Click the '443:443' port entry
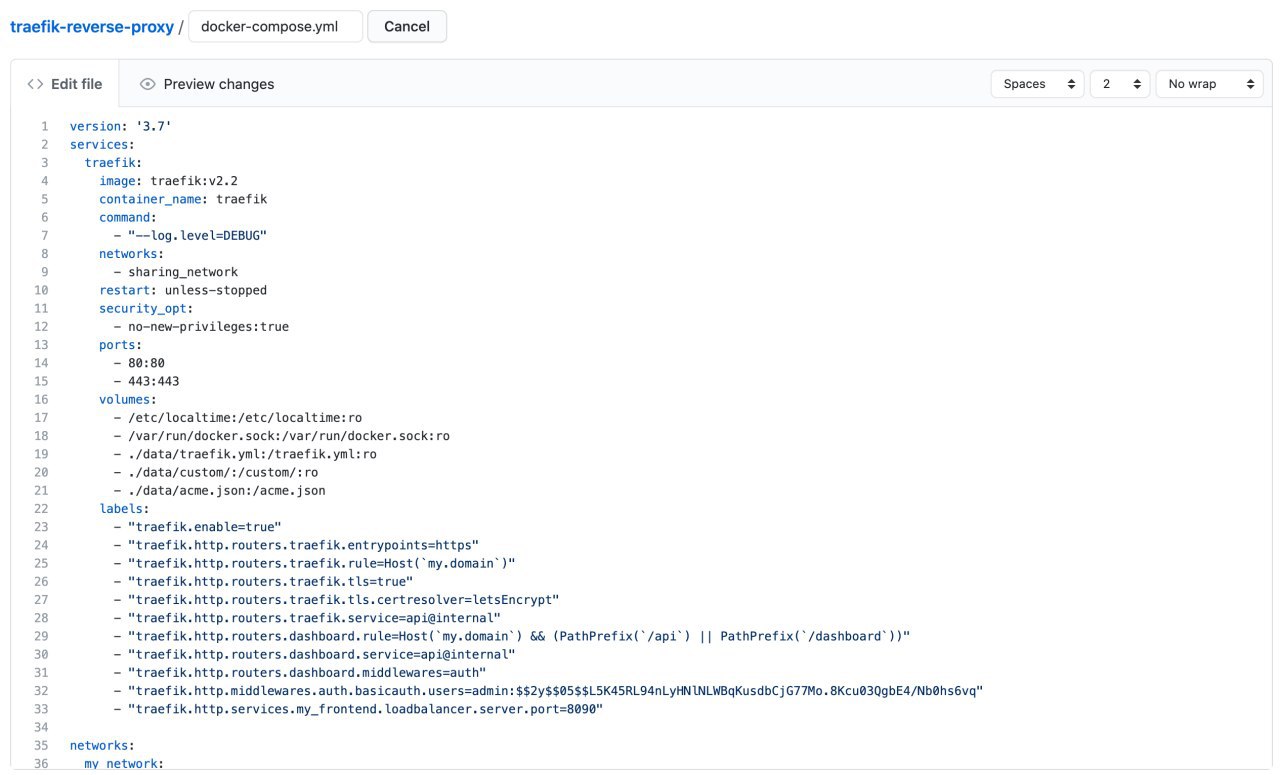This screenshot has height=775, width=1280. click(147, 381)
